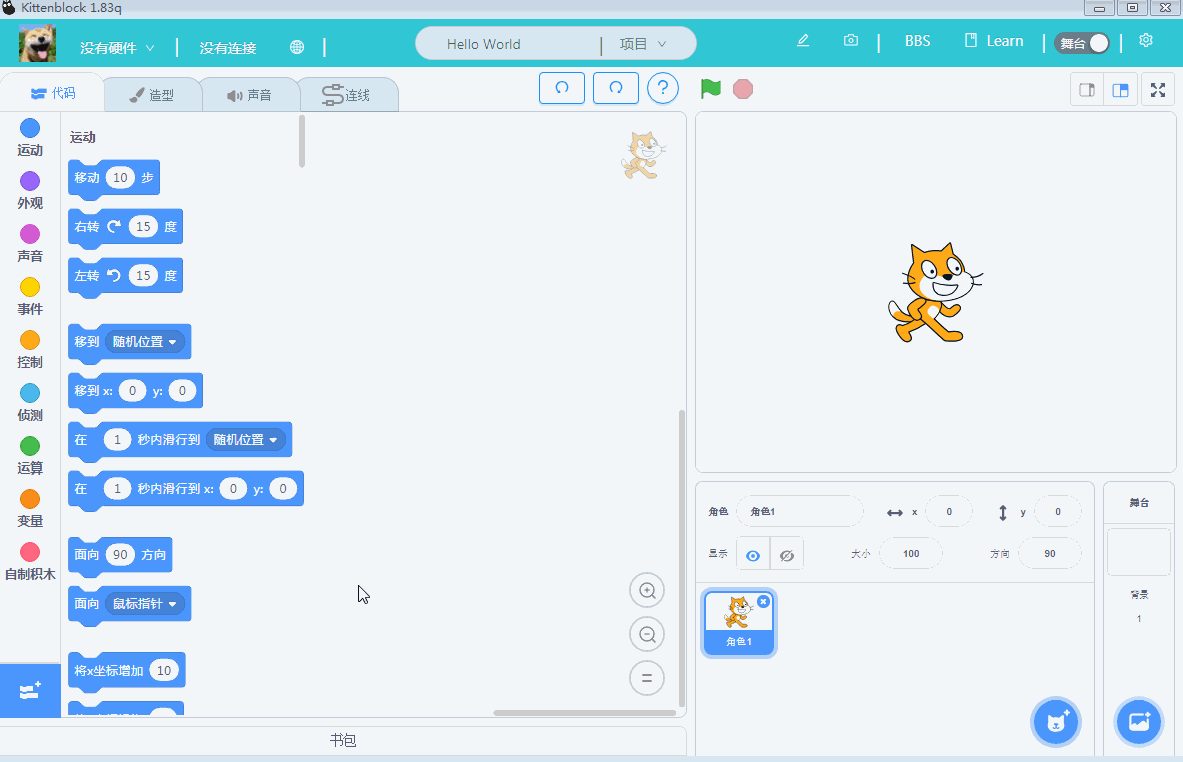Click the pencil edit icon in header
Viewport: 1183px width, 762px height.
point(803,41)
